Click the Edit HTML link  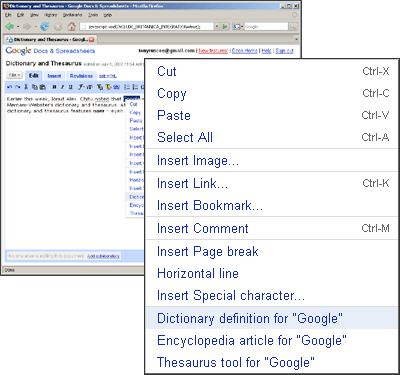[x=108, y=76]
